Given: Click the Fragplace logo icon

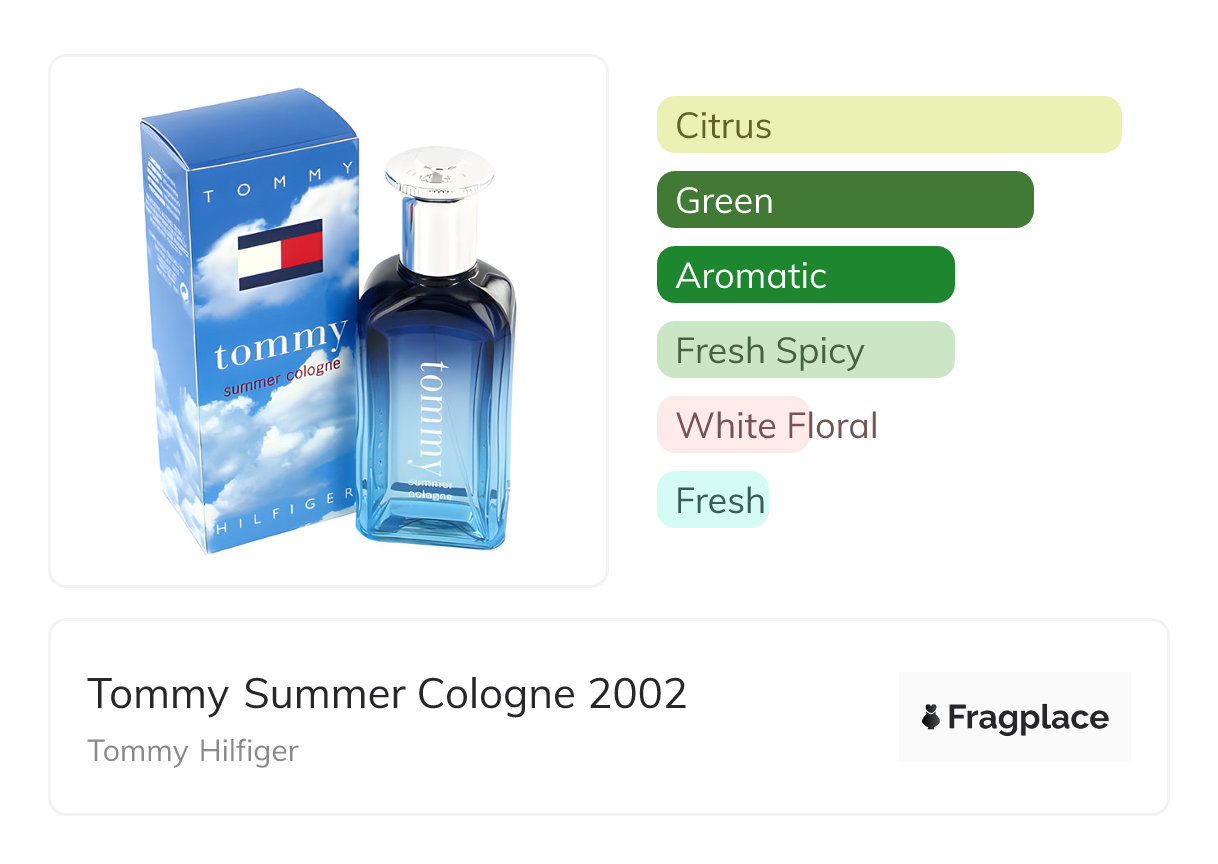Looking at the screenshot, I should (931, 717).
